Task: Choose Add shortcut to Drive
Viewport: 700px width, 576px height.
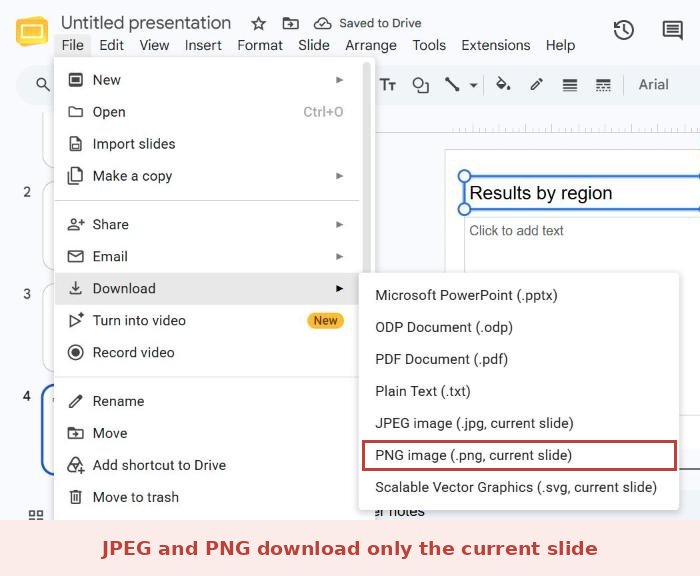Action: [207, 465]
